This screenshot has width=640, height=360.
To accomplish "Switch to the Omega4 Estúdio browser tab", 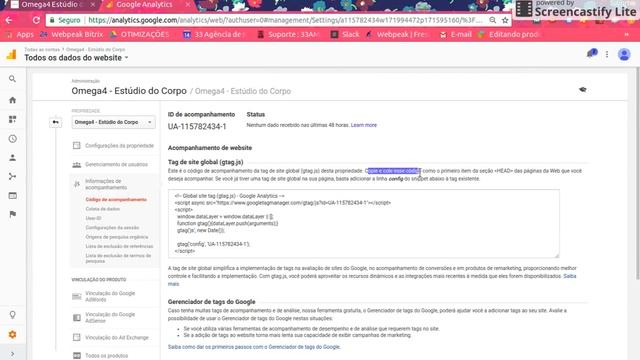I will 49,4.
